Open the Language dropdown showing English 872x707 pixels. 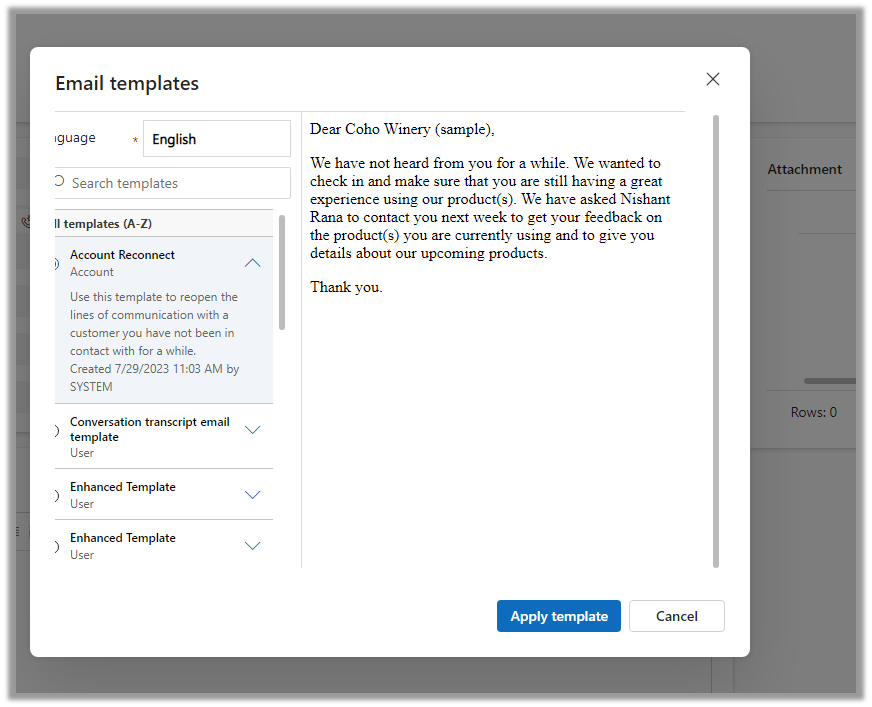216,139
